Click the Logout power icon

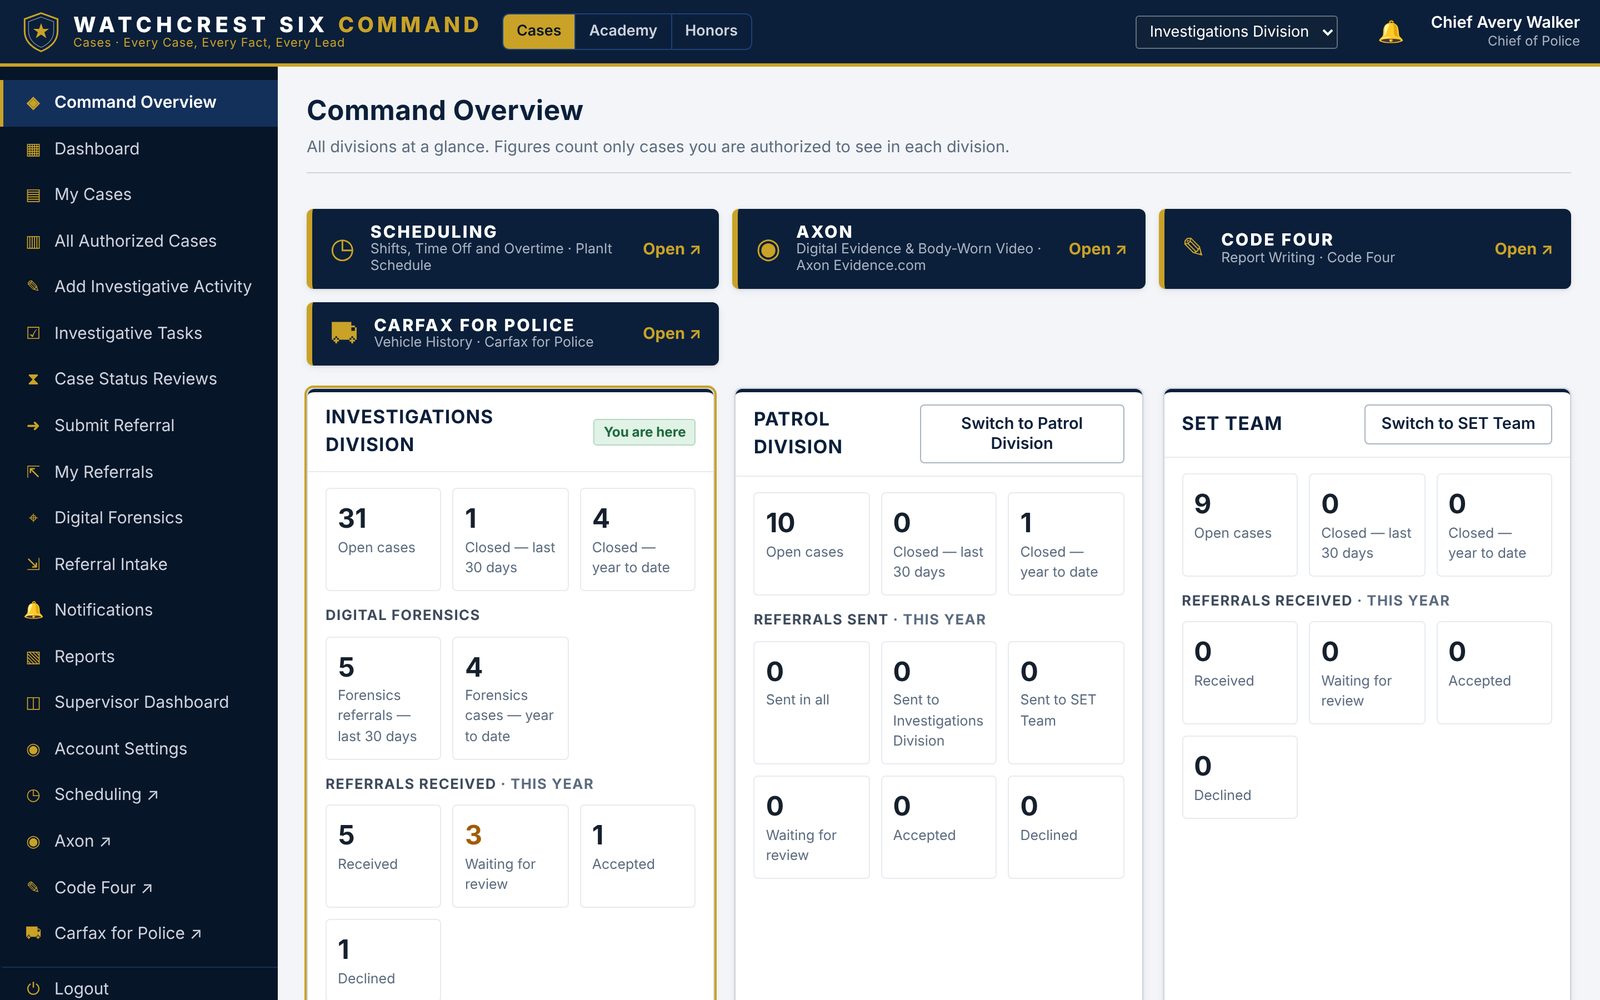33,988
